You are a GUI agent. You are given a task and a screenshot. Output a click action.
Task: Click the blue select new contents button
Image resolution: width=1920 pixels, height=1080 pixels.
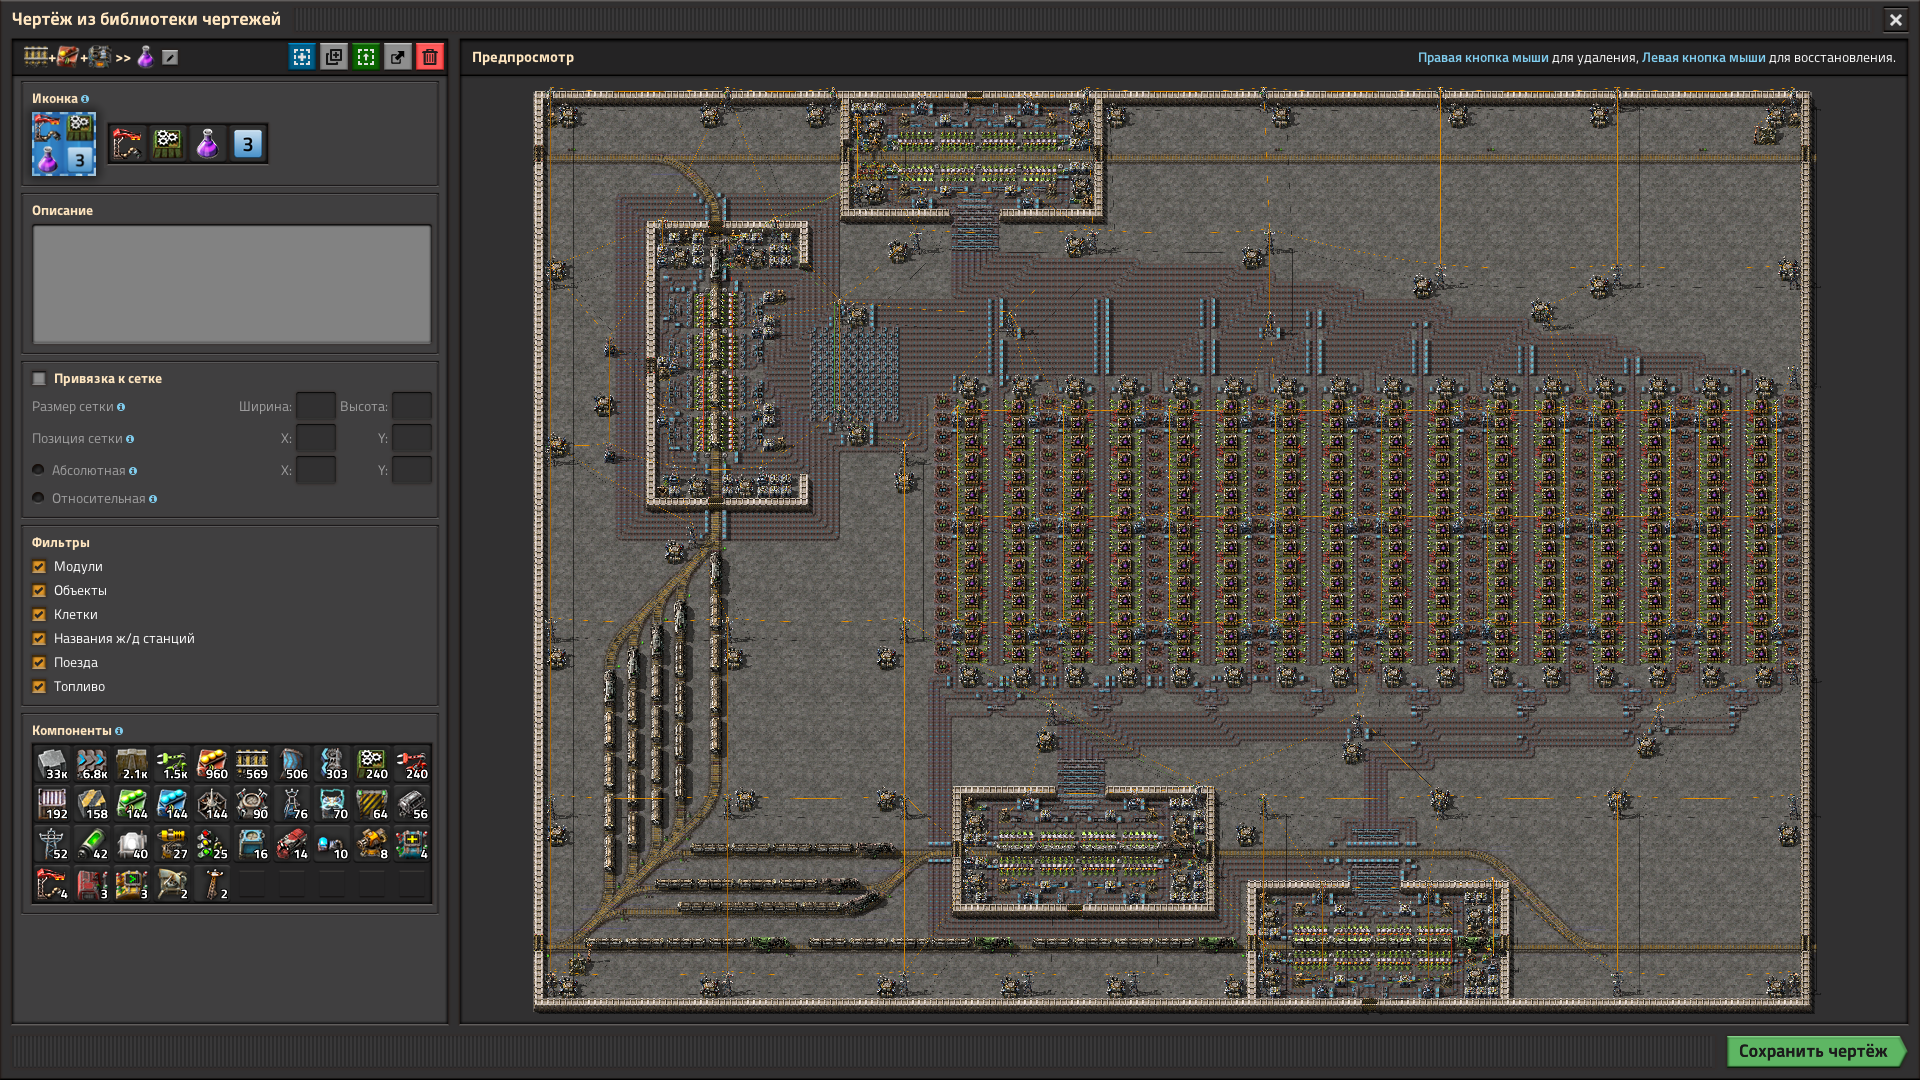pos(302,57)
